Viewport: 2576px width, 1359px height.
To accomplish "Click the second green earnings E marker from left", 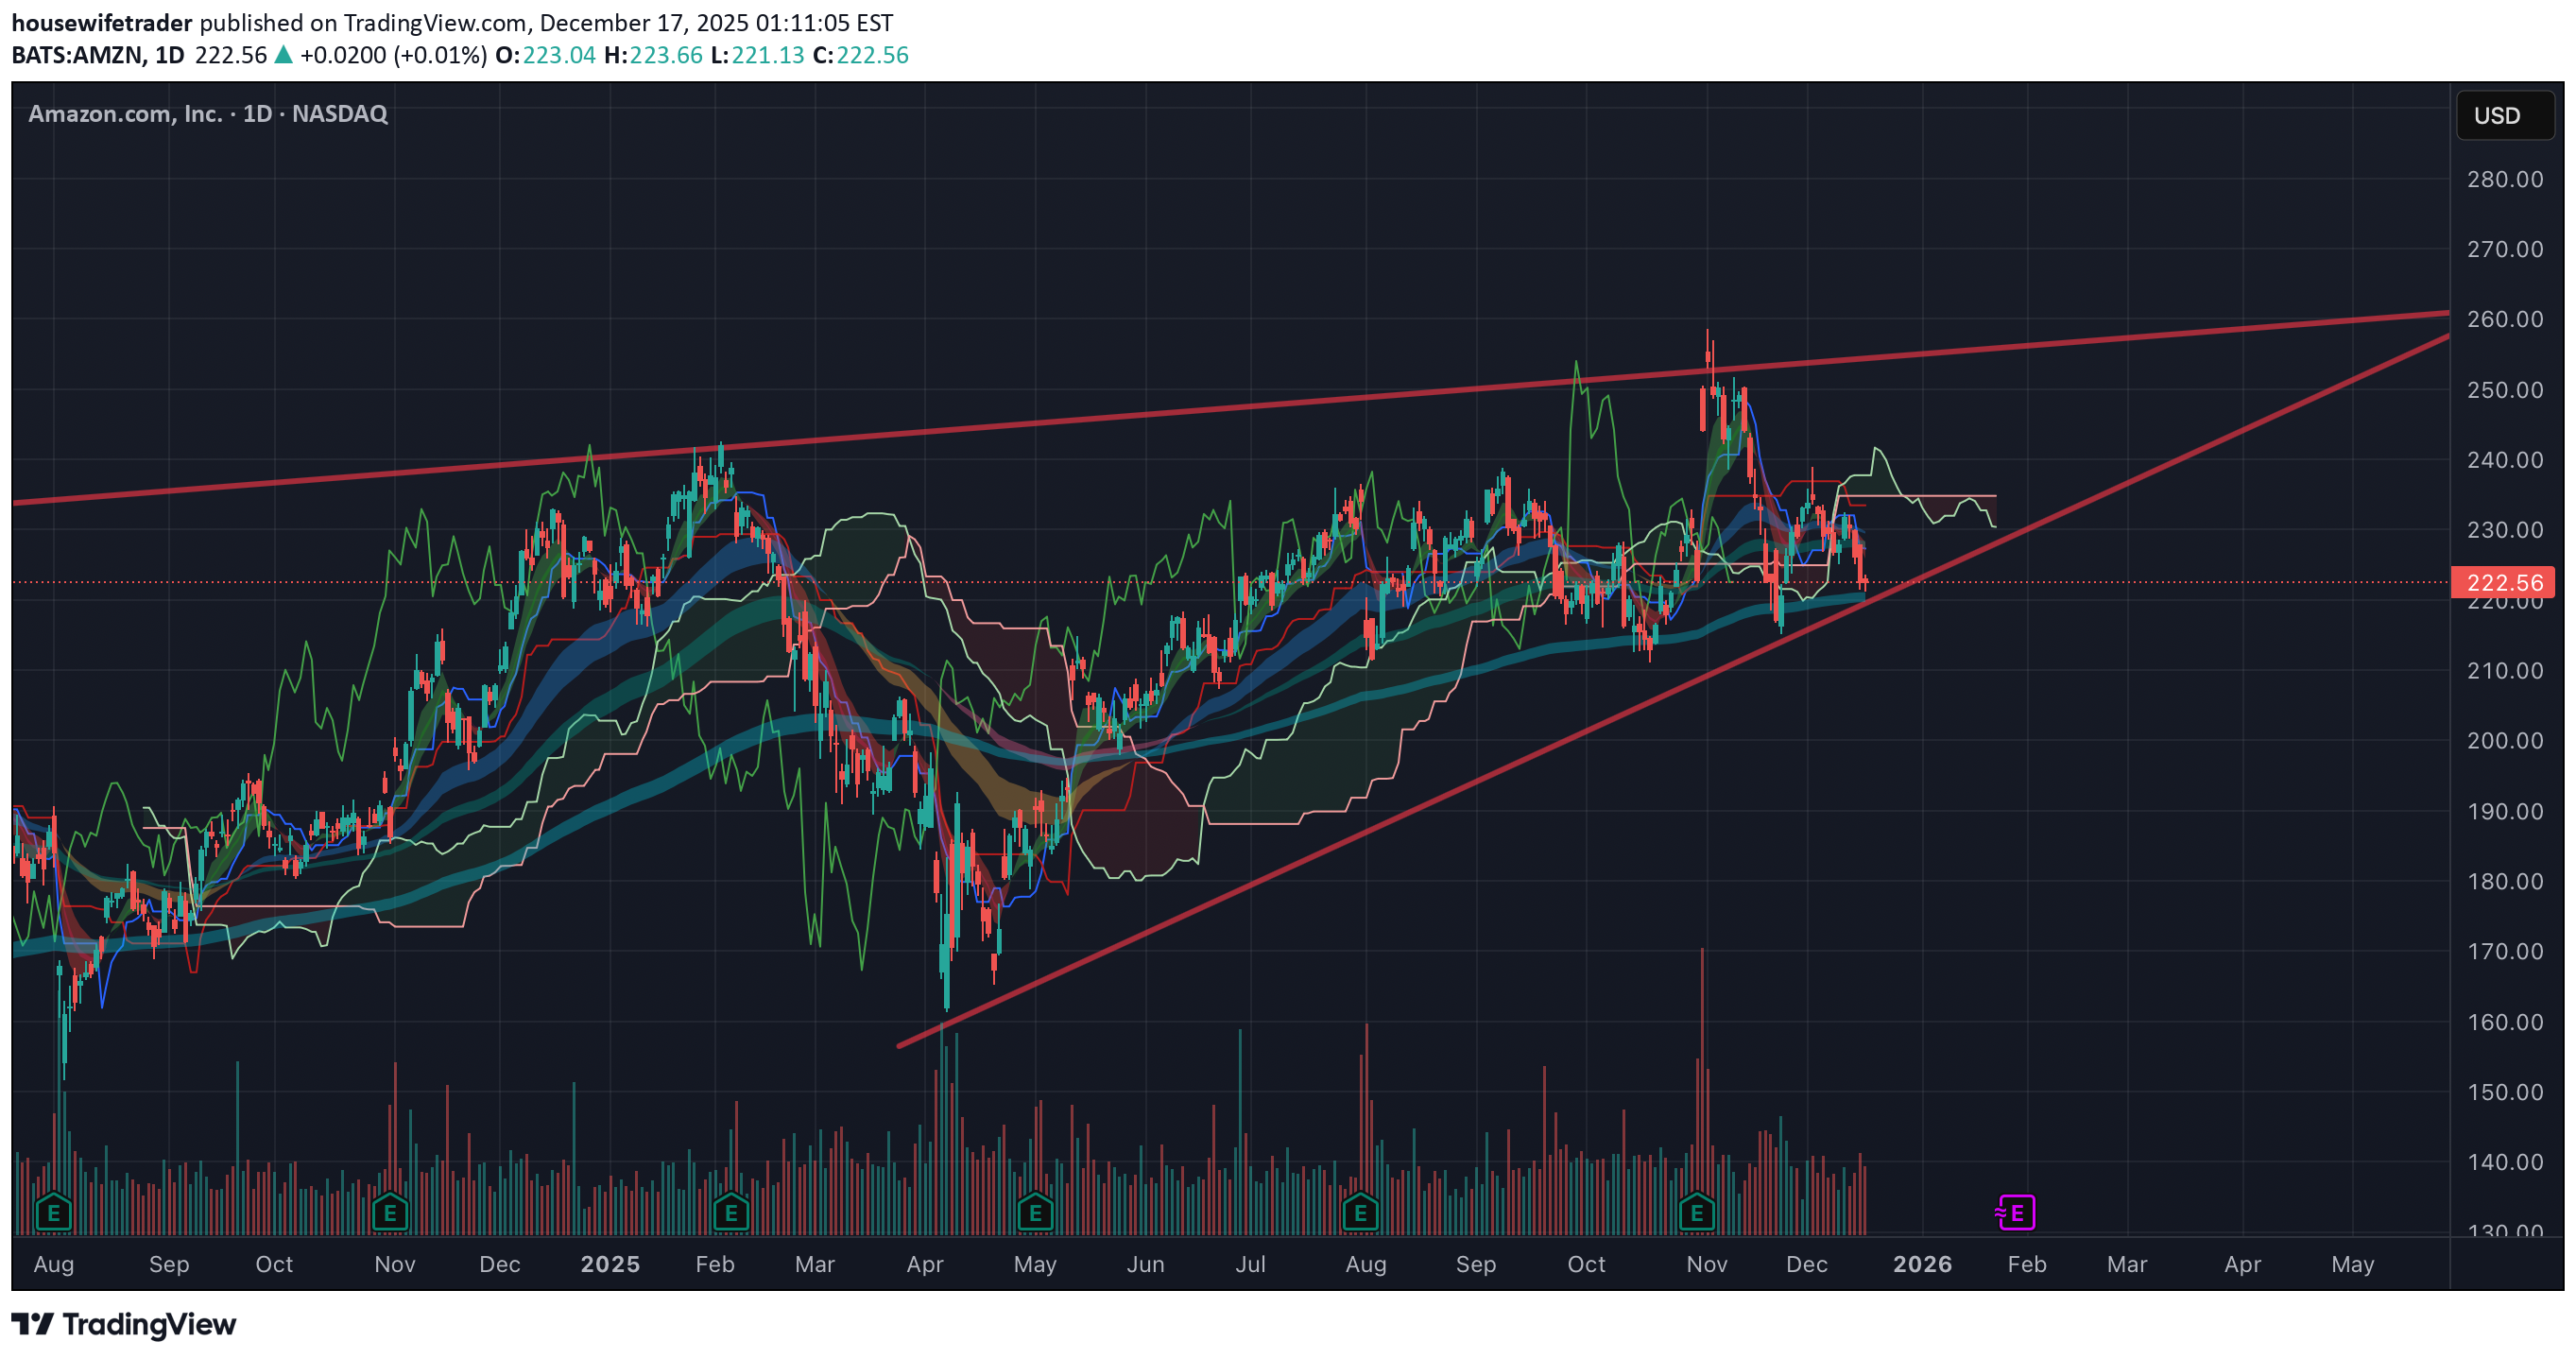I will (x=389, y=1213).
